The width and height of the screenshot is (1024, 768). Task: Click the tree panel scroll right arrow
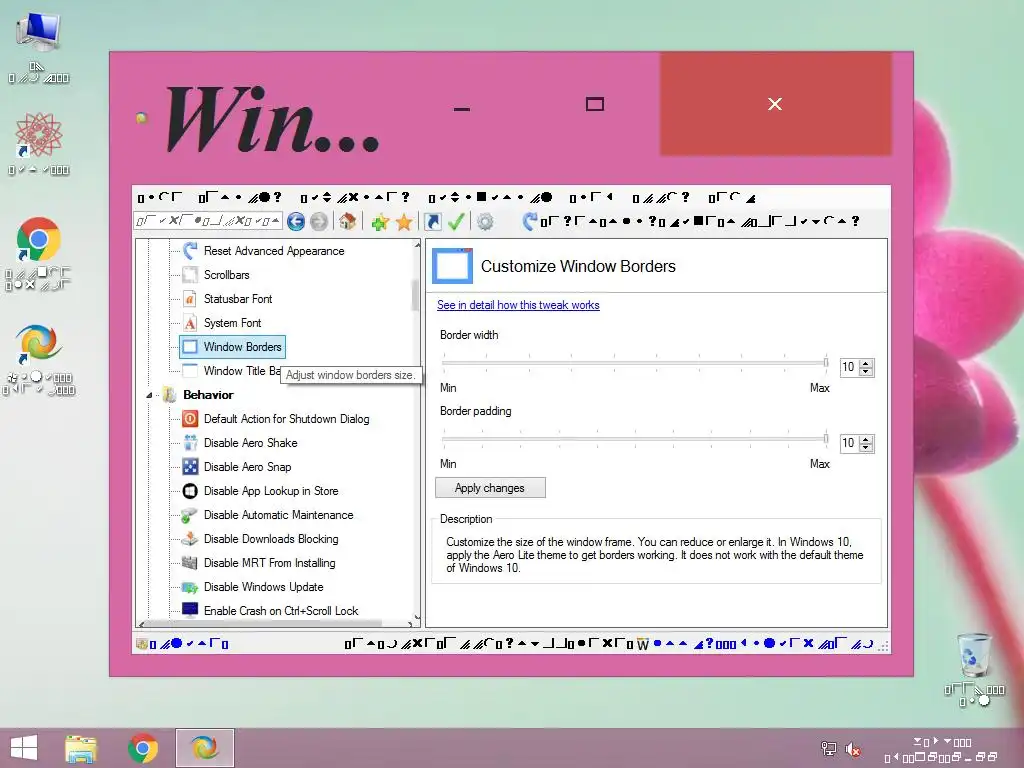(x=410, y=623)
